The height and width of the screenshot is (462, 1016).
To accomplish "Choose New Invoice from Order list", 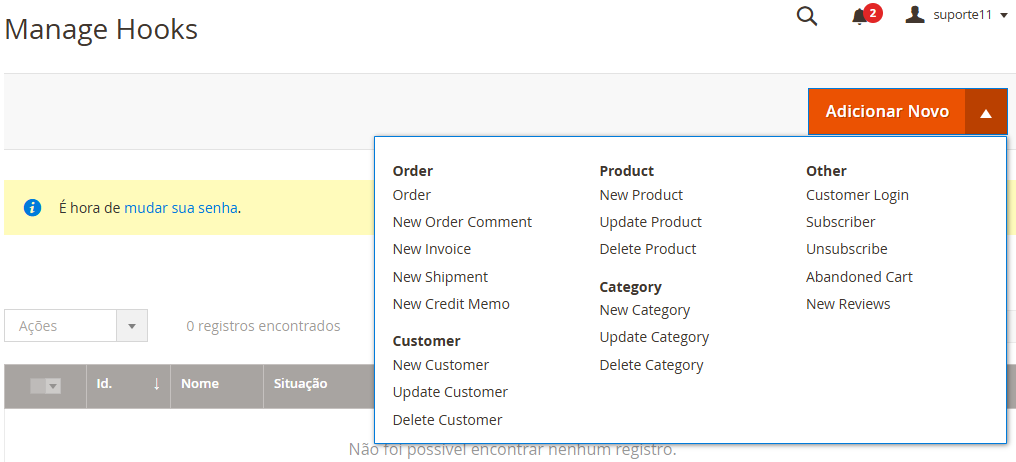I will (x=431, y=249).
